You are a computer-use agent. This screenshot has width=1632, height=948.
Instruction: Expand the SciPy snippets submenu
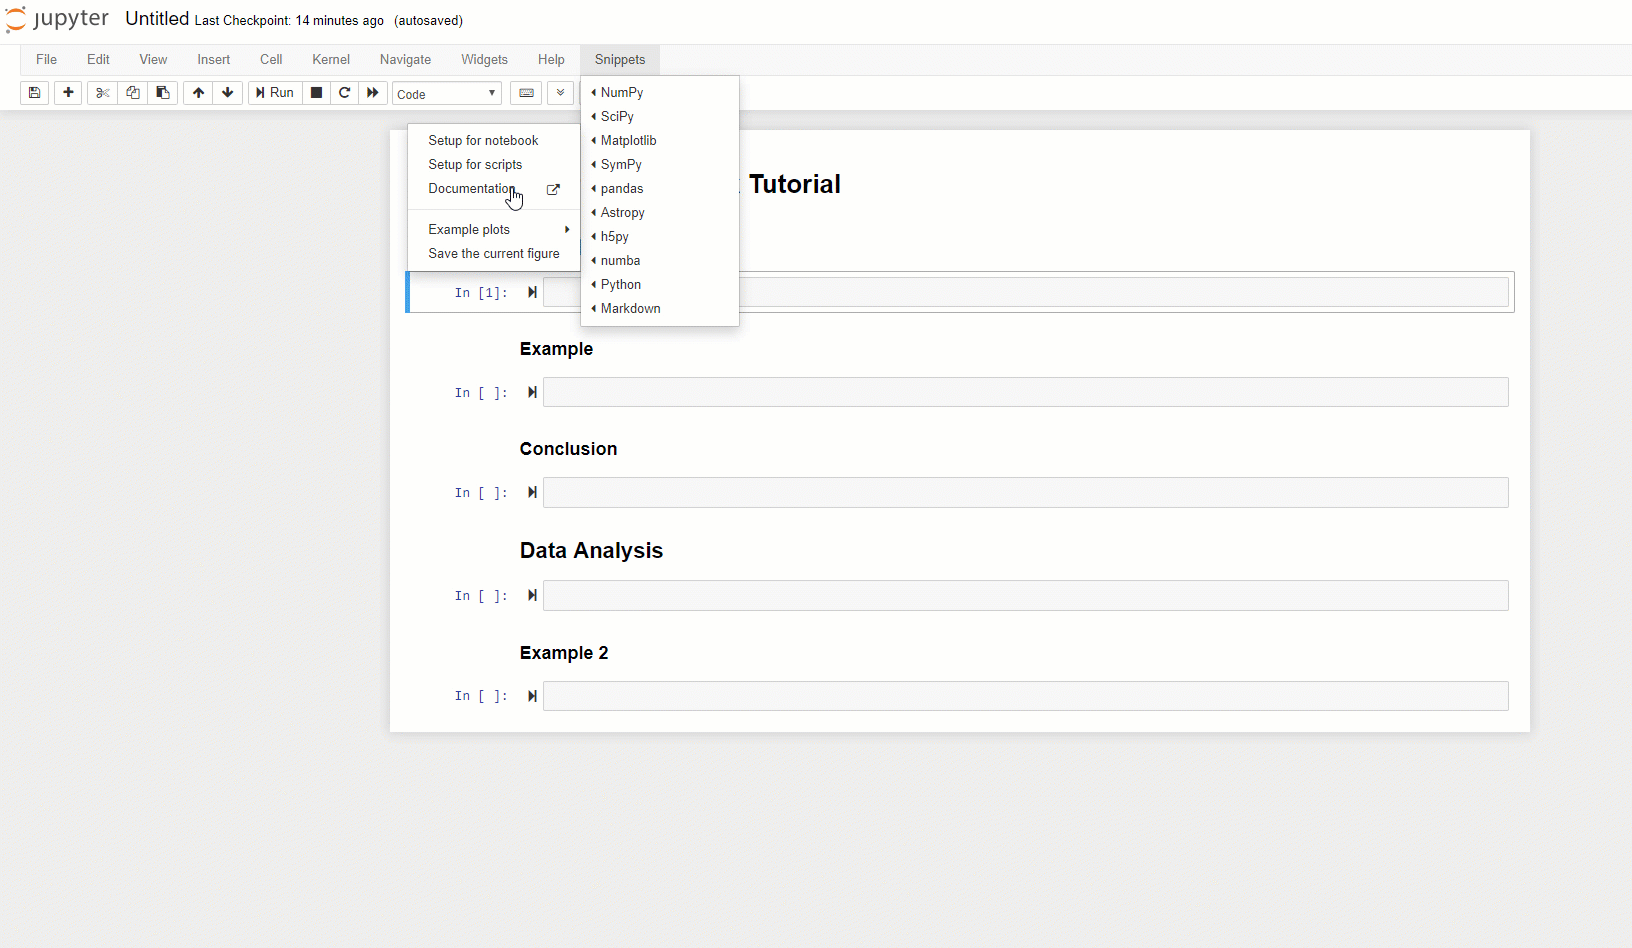pyautogui.click(x=660, y=116)
